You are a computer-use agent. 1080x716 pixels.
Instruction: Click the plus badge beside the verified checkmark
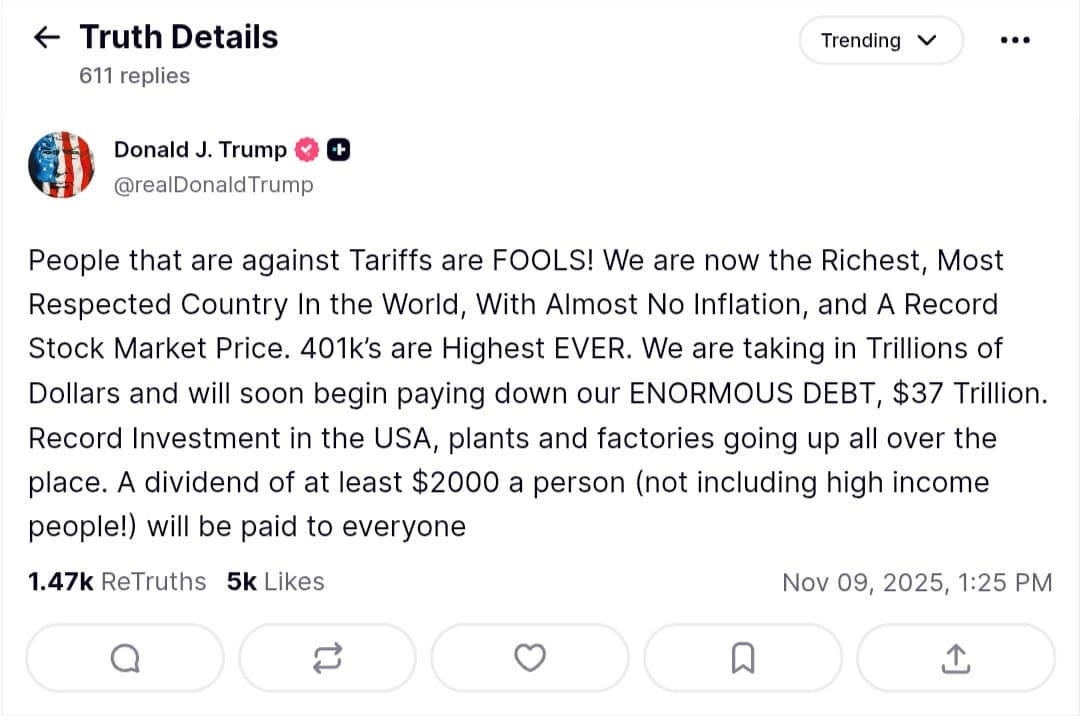pos(337,148)
